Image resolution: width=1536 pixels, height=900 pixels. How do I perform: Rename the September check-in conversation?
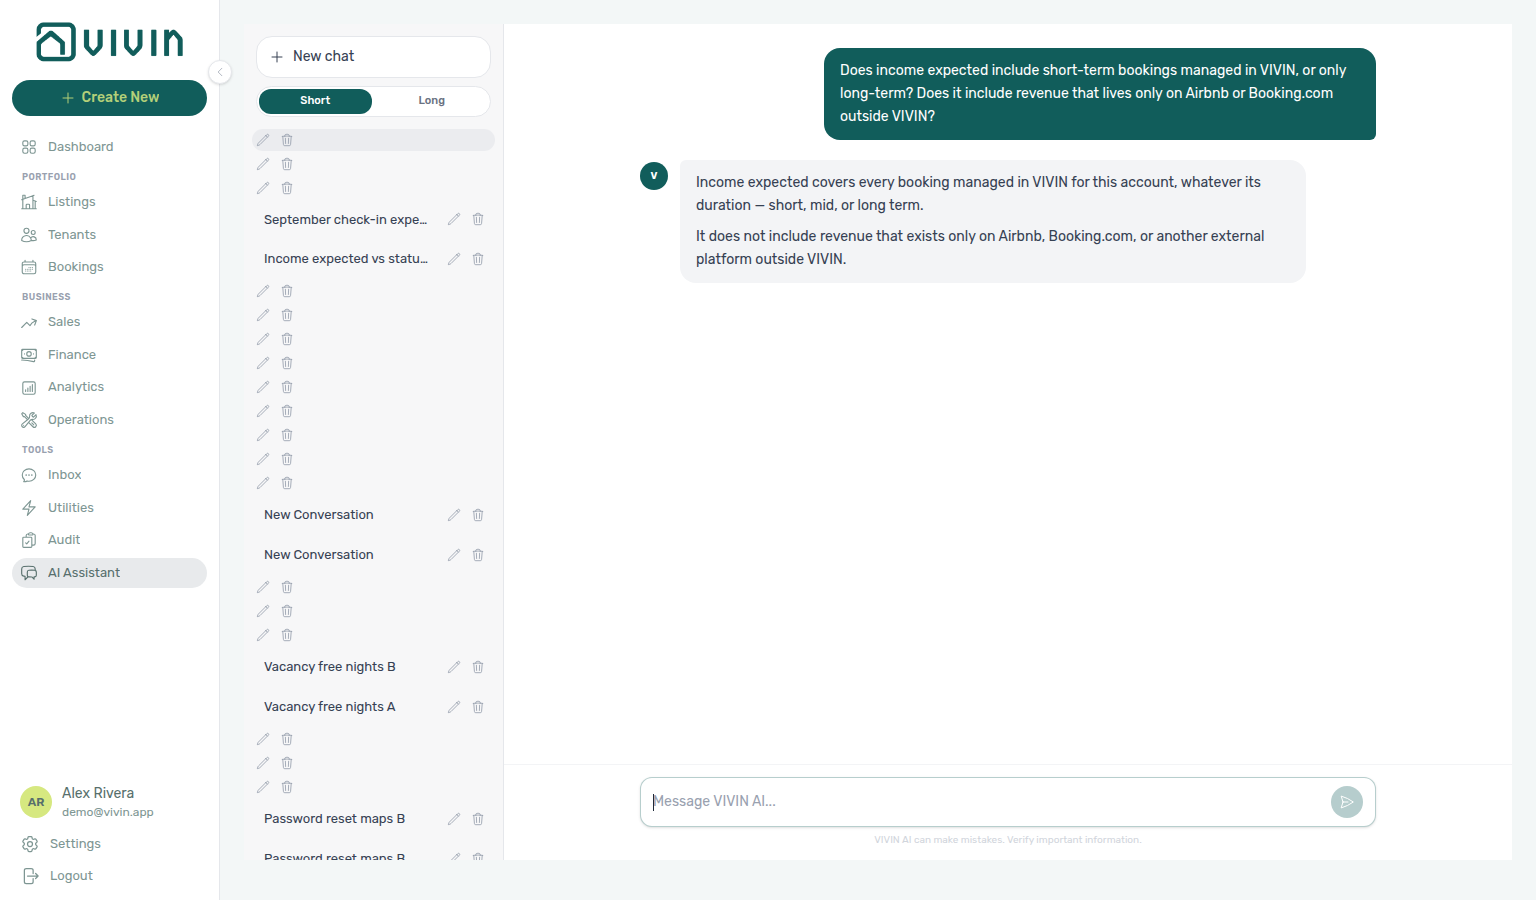(454, 220)
